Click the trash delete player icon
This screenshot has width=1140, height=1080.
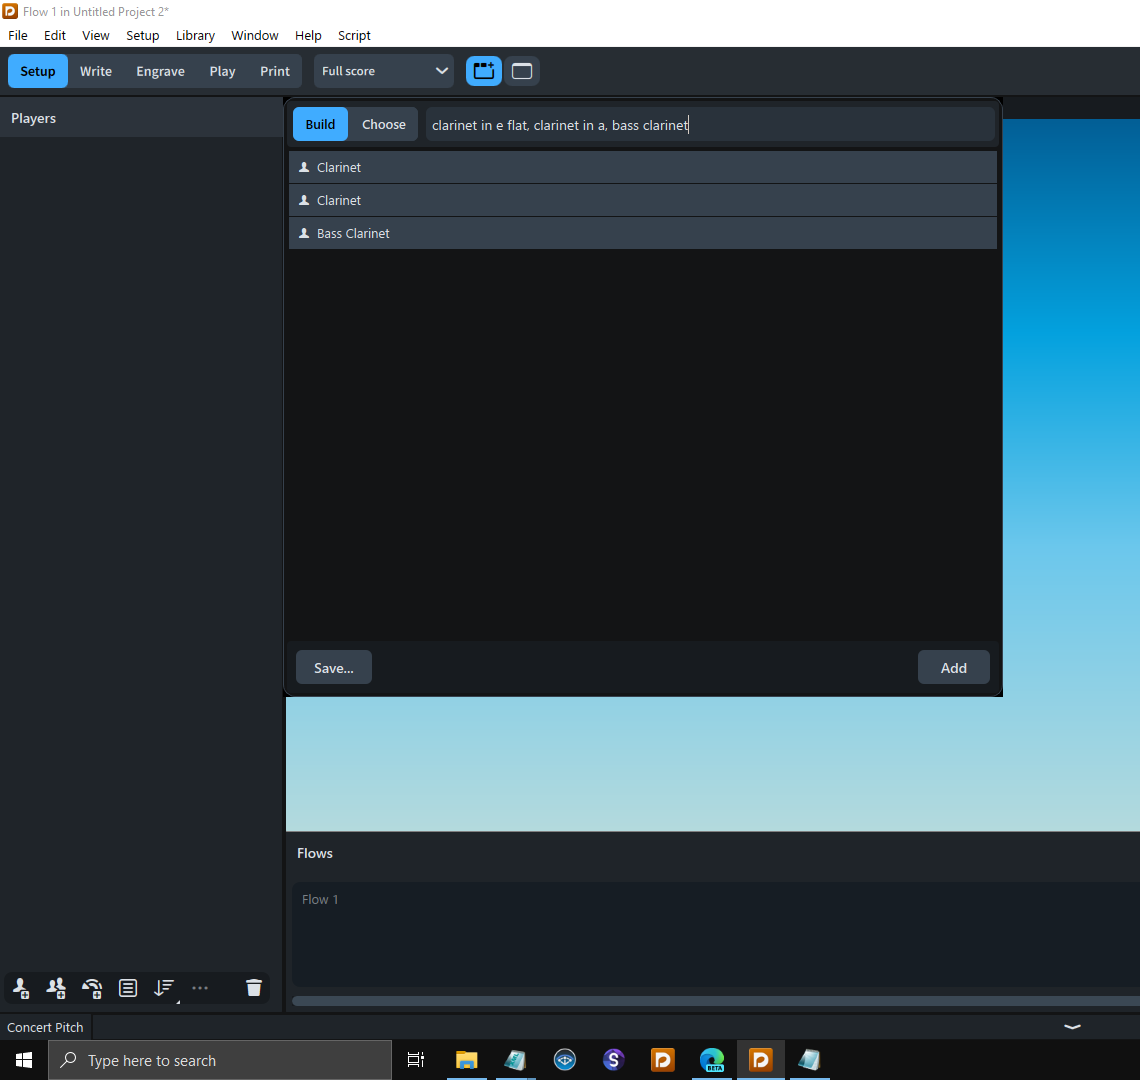pos(254,988)
